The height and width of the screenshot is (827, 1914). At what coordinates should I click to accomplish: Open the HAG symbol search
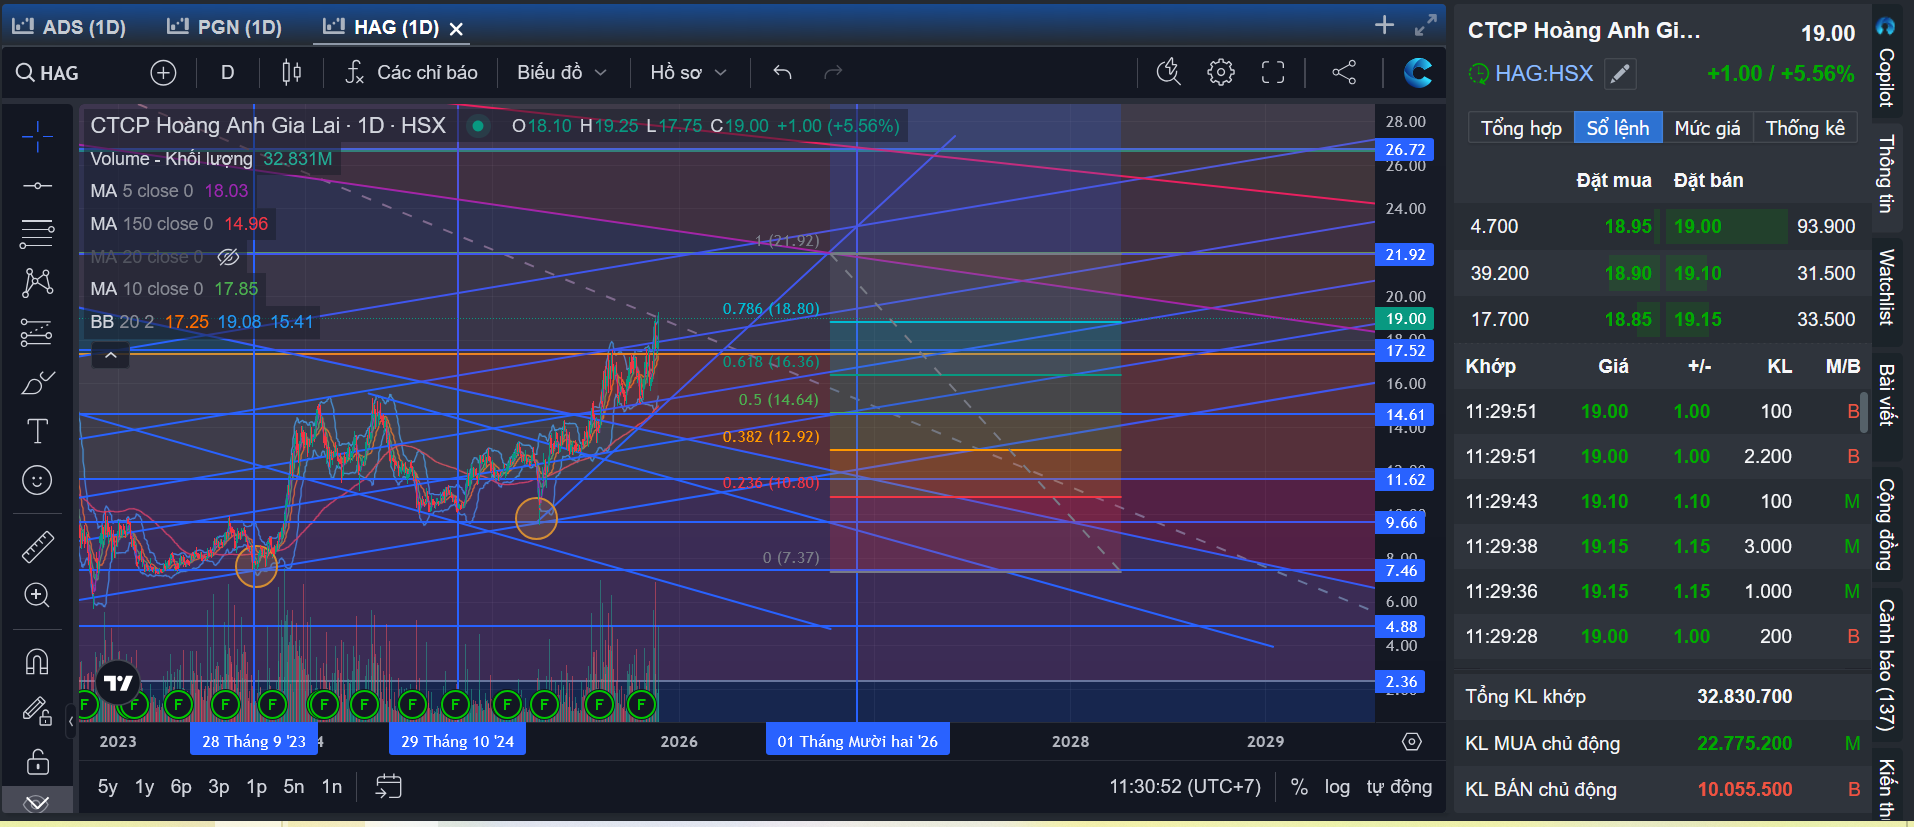point(48,73)
